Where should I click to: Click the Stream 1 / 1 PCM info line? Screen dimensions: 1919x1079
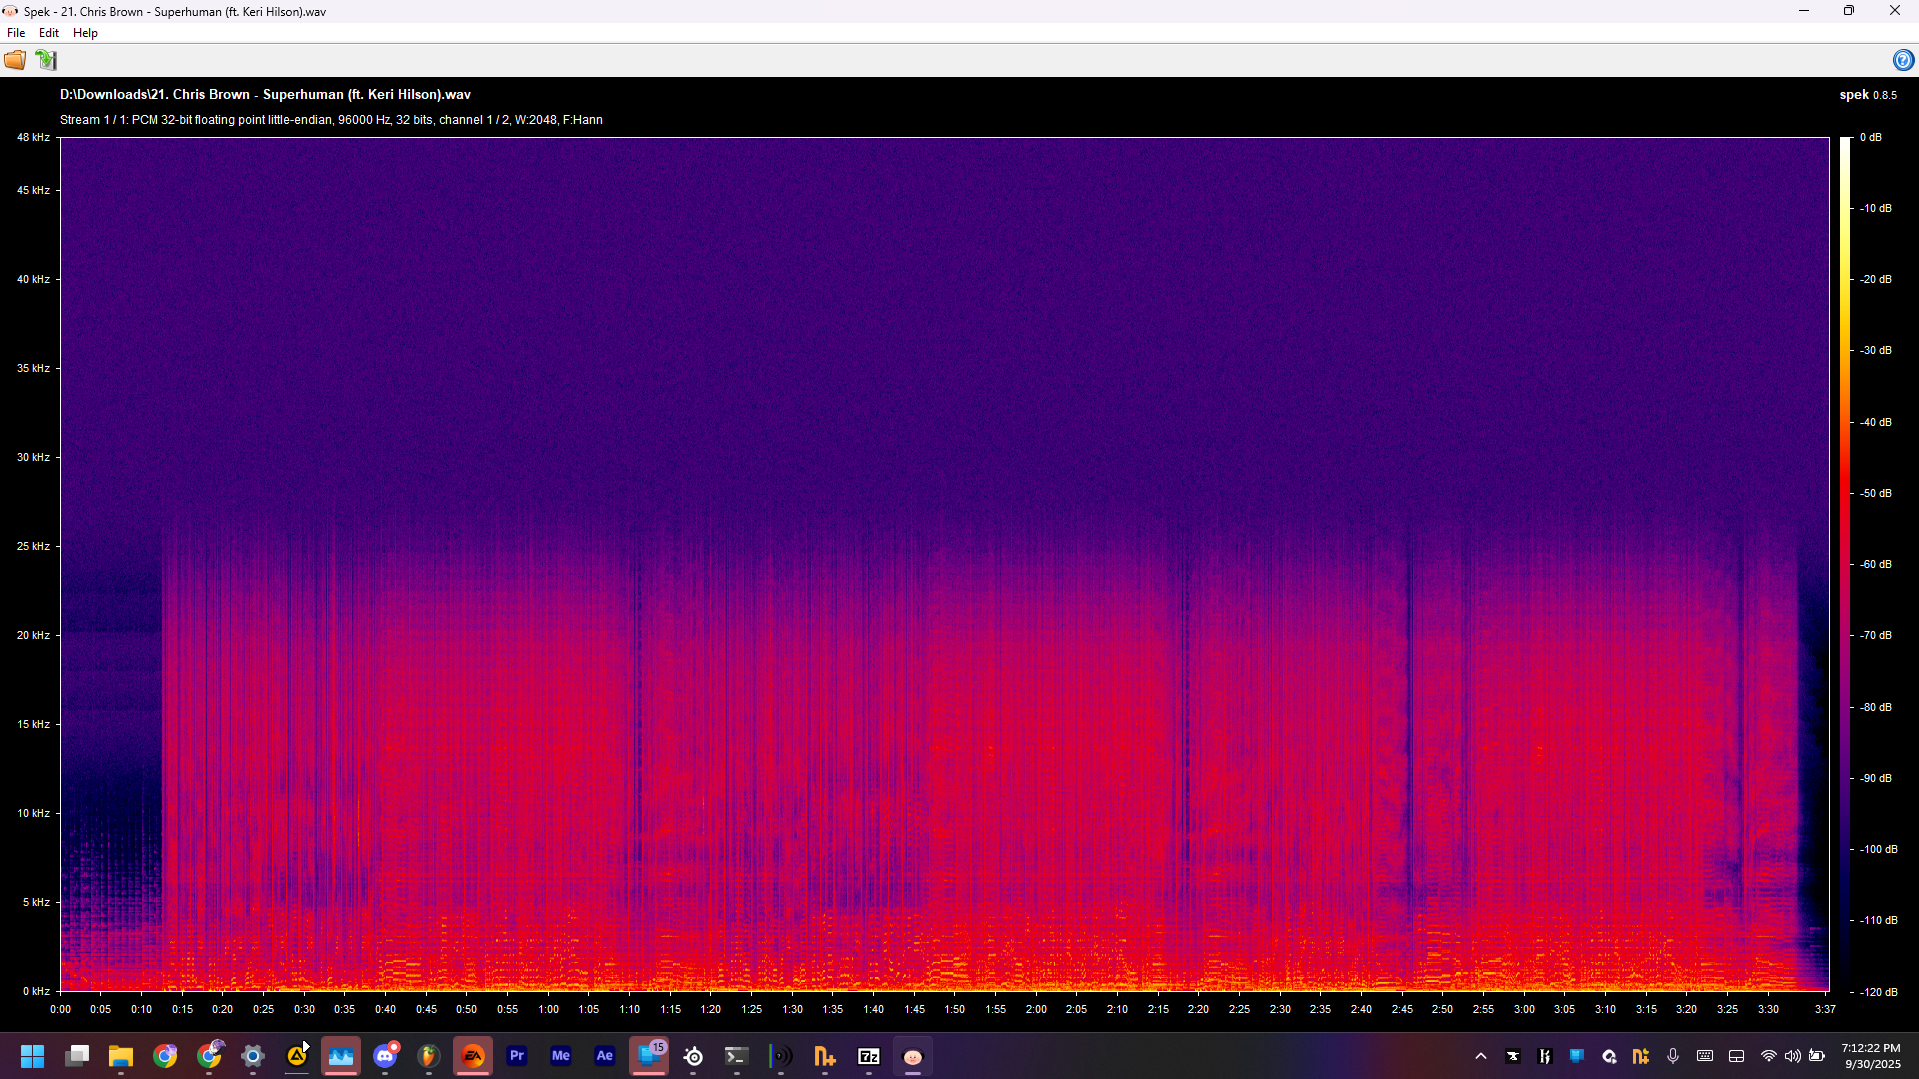pyautogui.click(x=331, y=120)
